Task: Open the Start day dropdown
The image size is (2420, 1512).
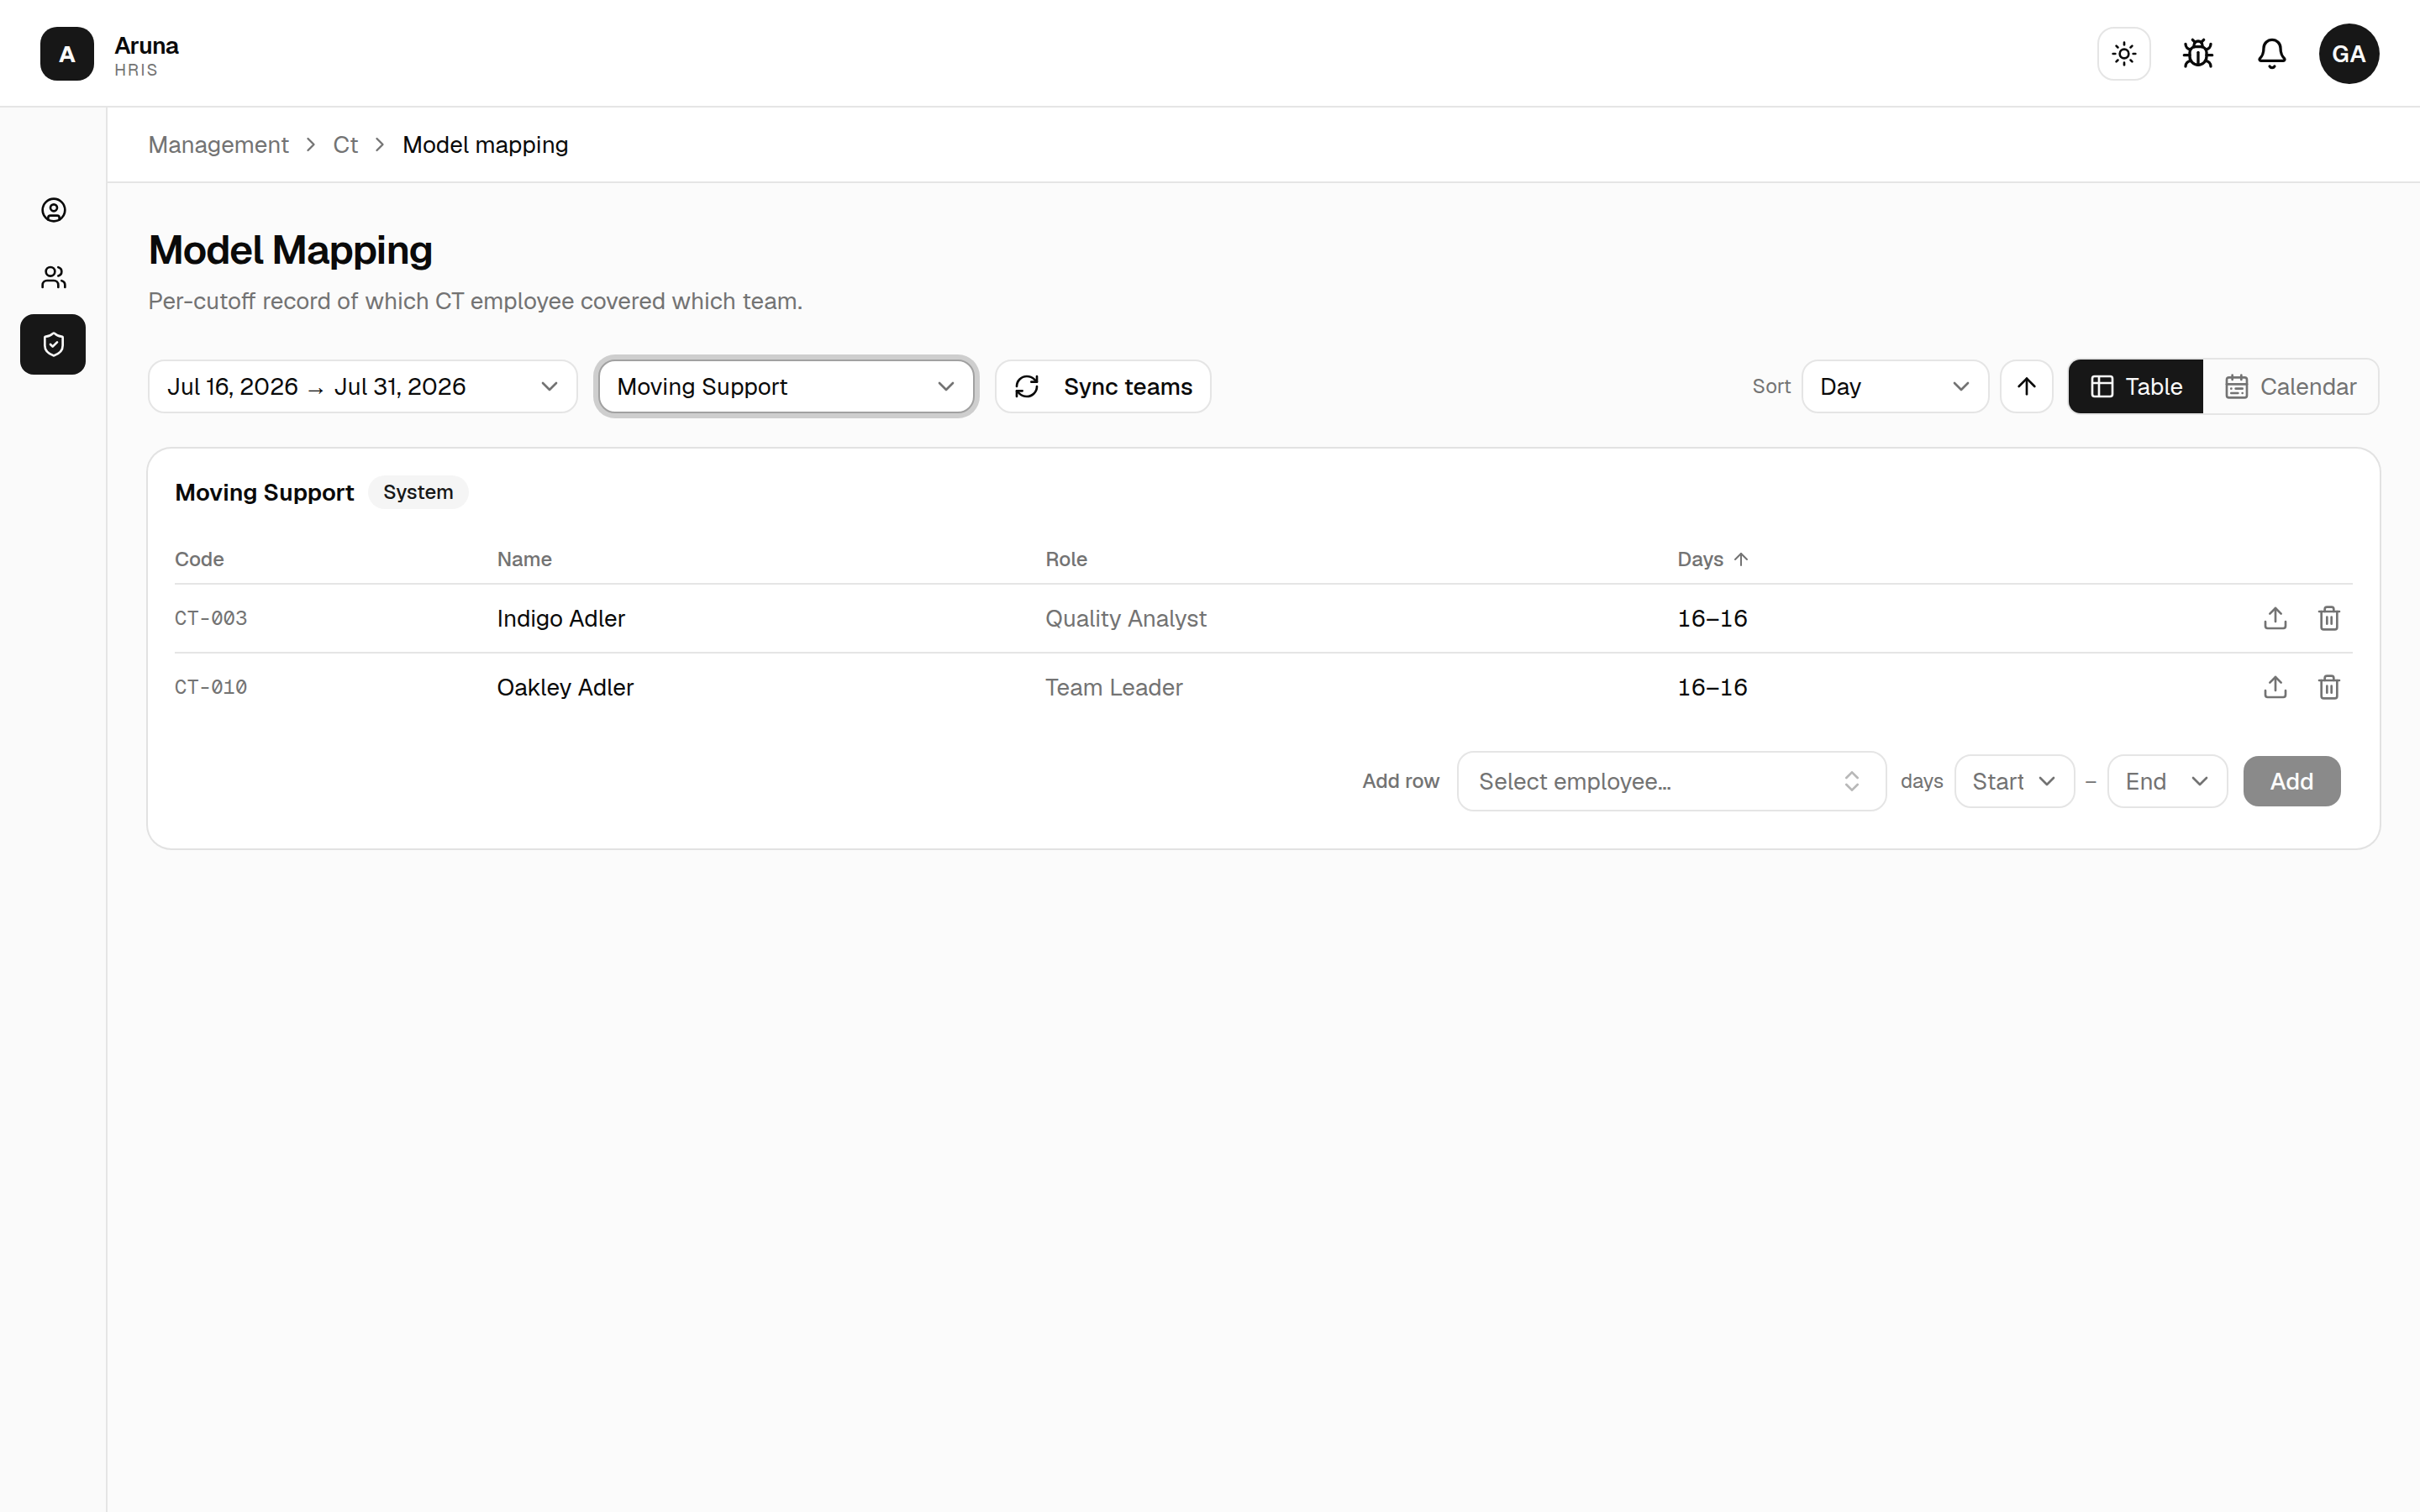Action: click(2014, 782)
